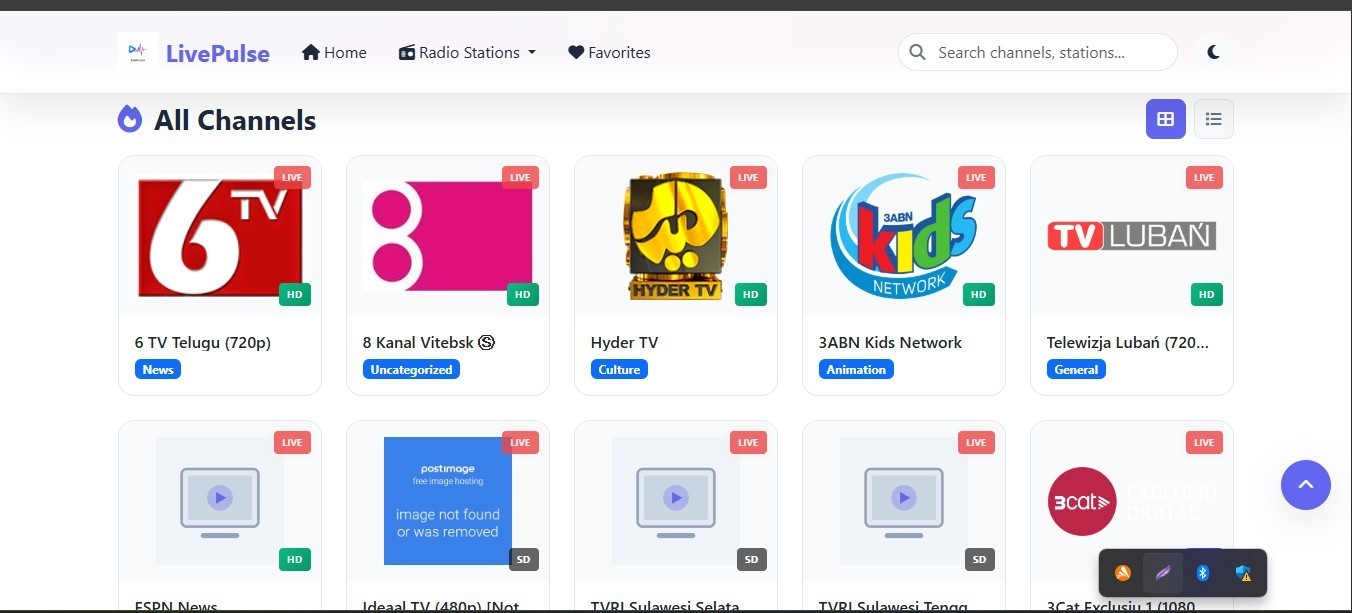Click the LIVE badge on 6 TV Telugu

point(292,177)
